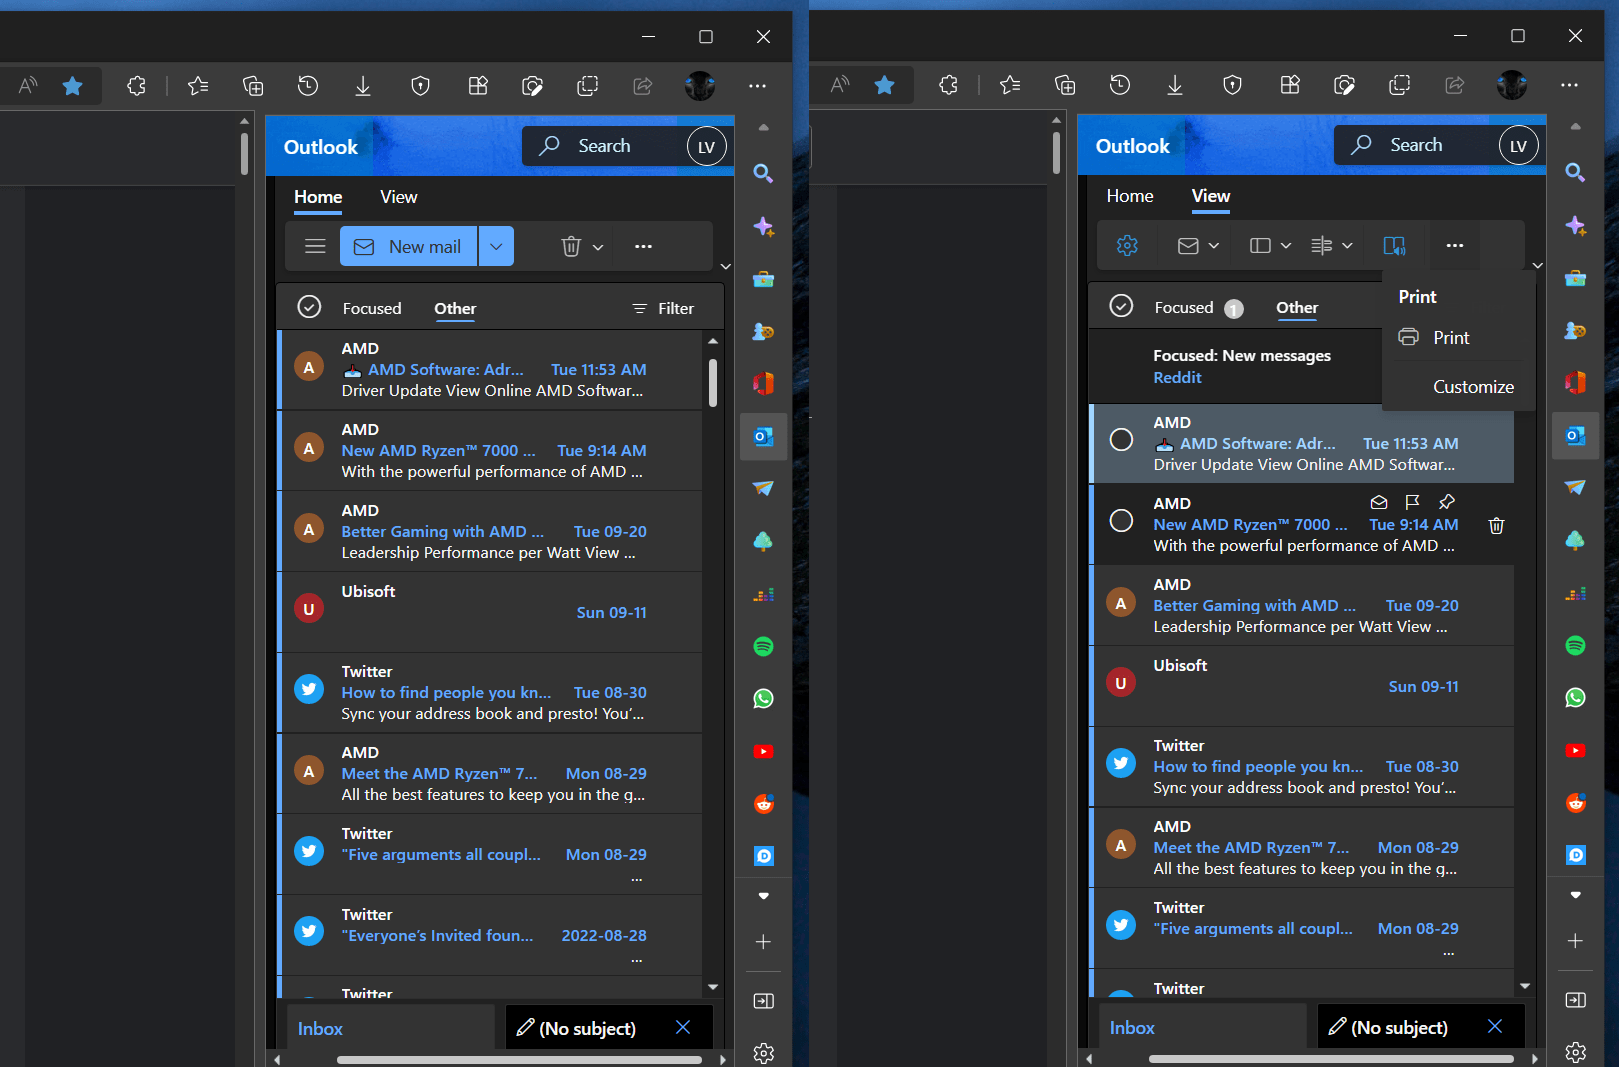Open the Messages envelope dropdown in right window
The image size is (1619, 1067).
click(x=1198, y=246)
